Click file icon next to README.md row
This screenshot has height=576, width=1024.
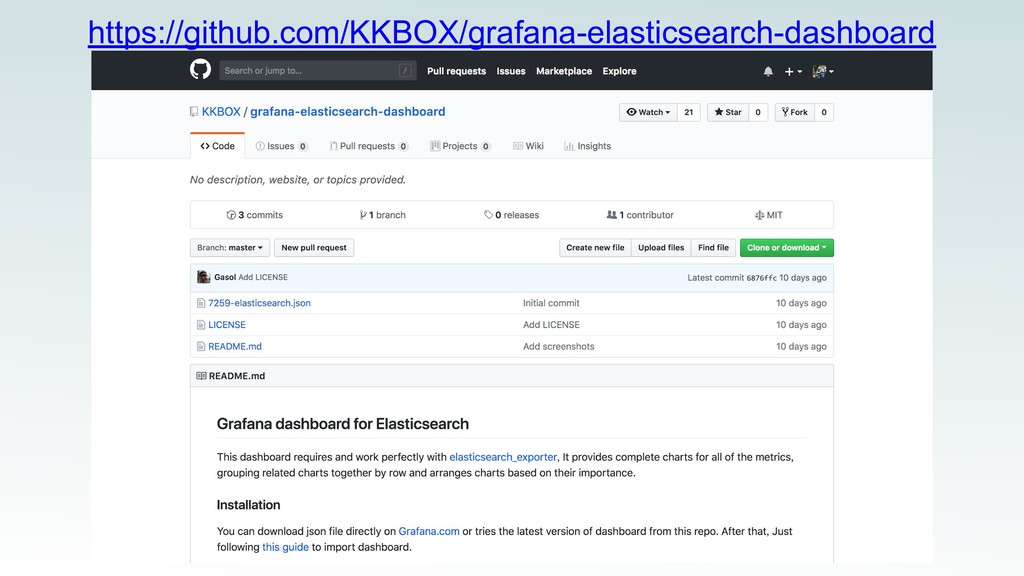pos(201,346)
